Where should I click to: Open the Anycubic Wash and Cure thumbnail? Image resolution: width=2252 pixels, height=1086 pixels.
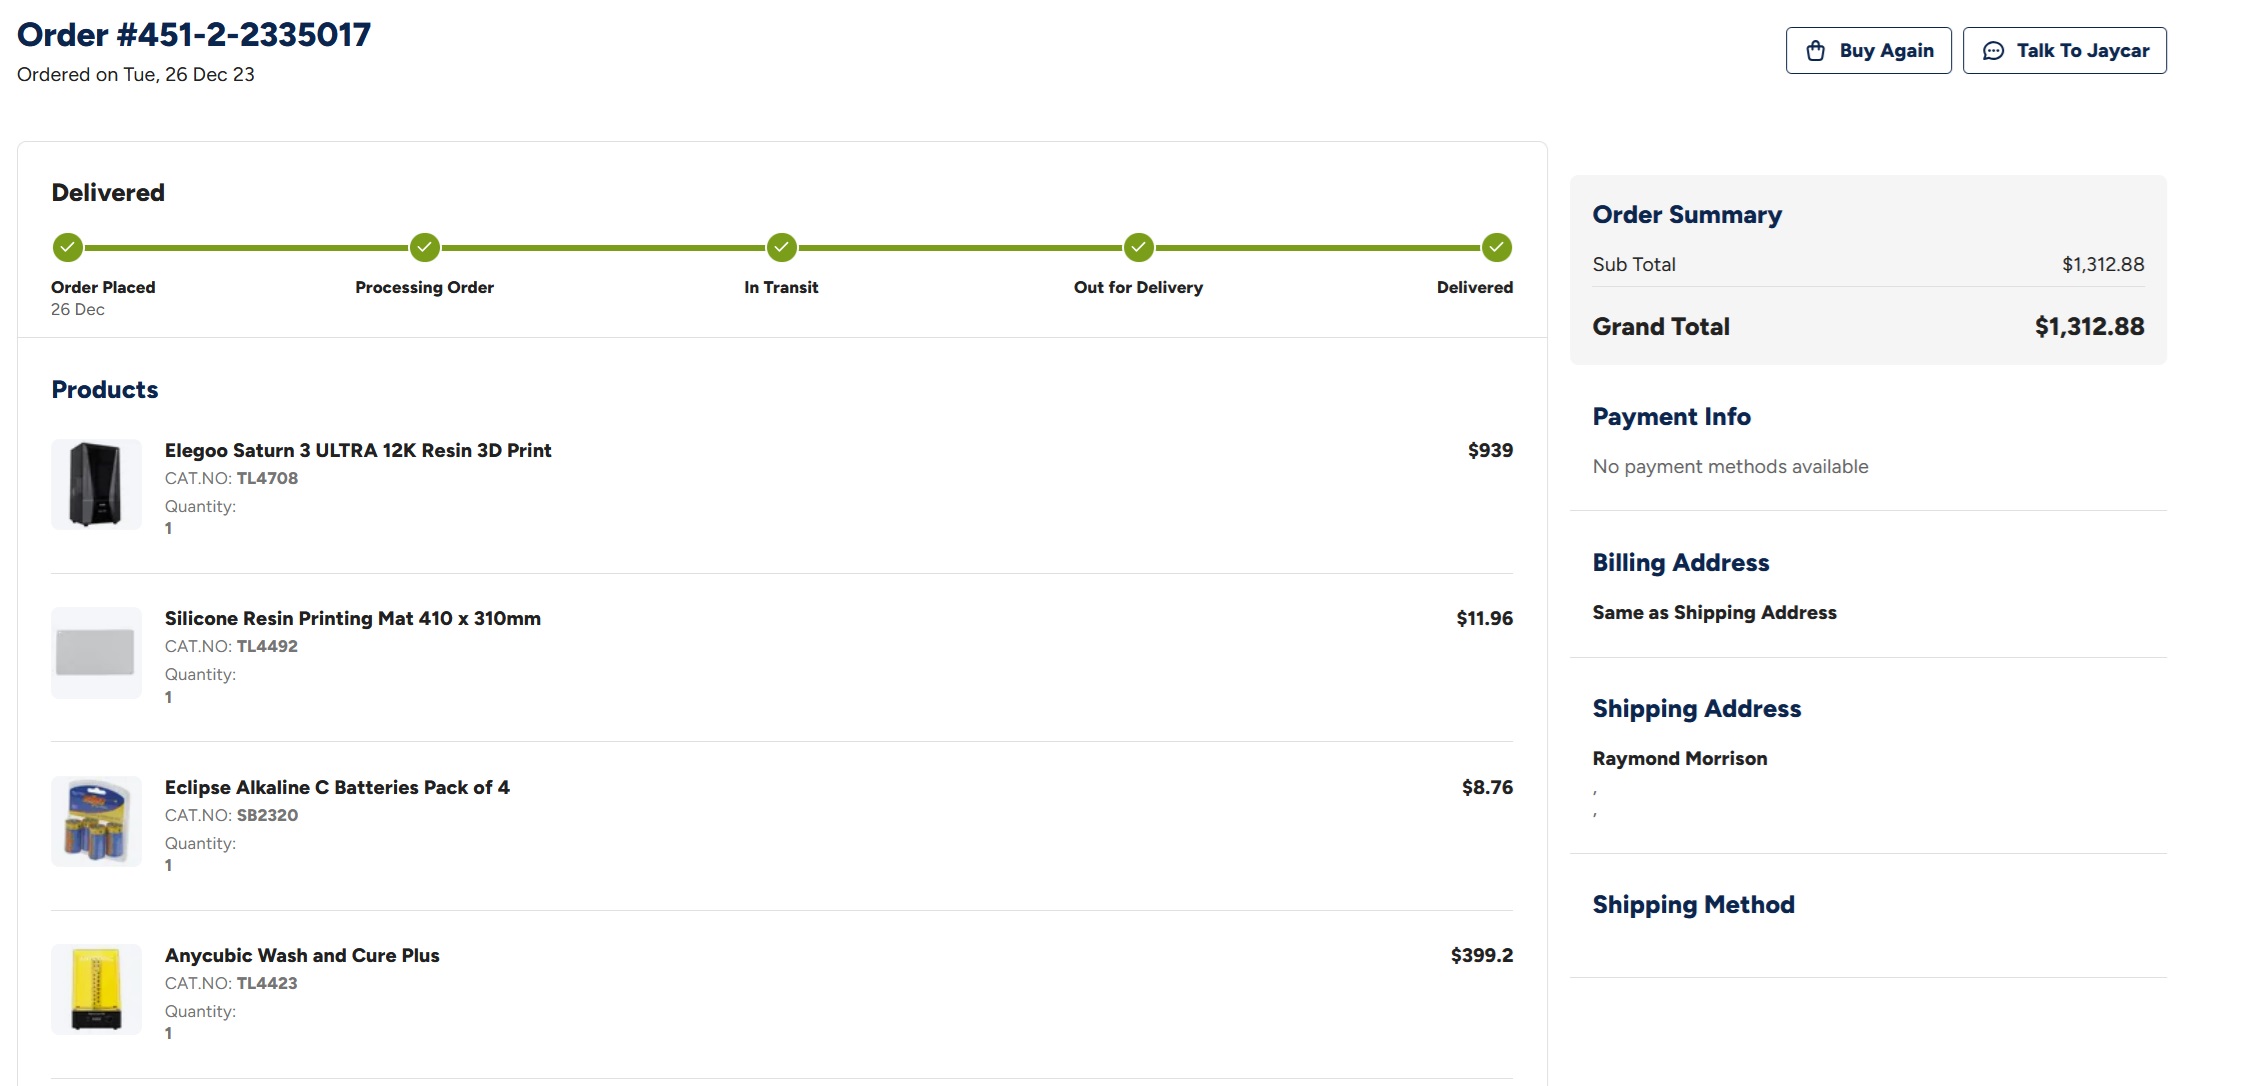[96, 989]
